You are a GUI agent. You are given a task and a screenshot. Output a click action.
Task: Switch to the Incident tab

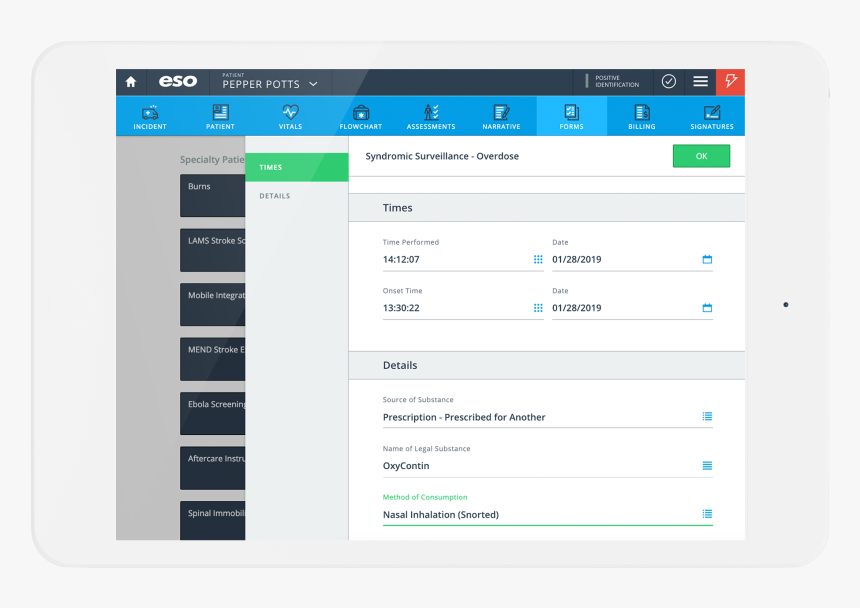150,117
